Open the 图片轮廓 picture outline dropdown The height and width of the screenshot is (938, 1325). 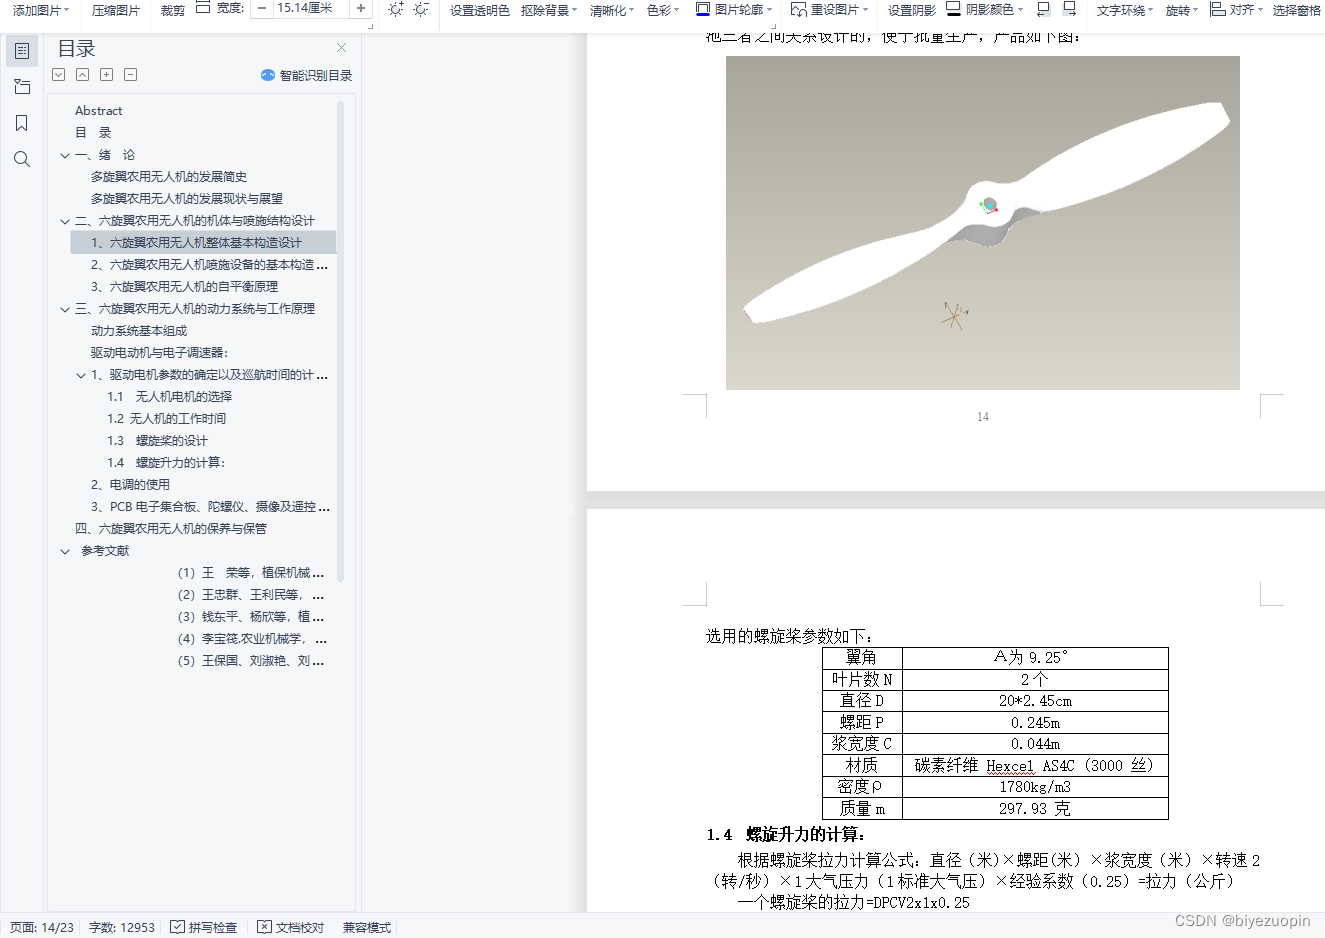tap(734, 10)
